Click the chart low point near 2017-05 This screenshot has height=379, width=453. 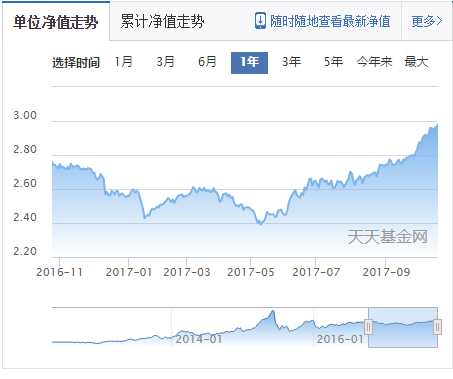coord(261,224)
